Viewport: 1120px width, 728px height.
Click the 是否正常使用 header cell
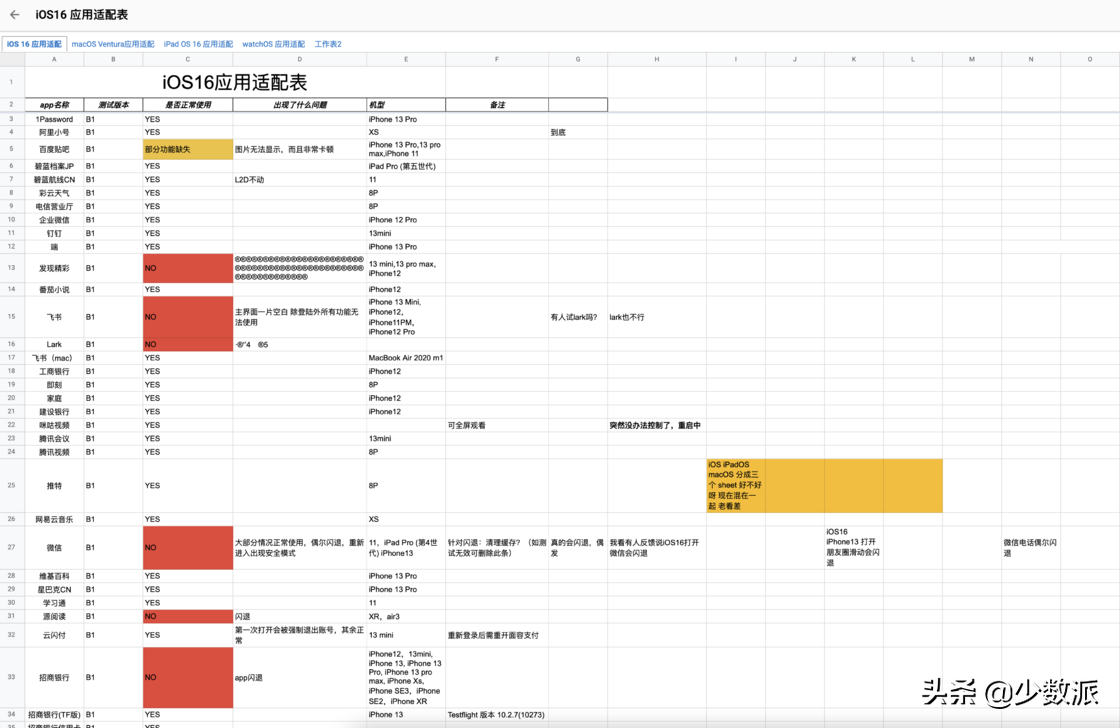click(x=188, y=105)
